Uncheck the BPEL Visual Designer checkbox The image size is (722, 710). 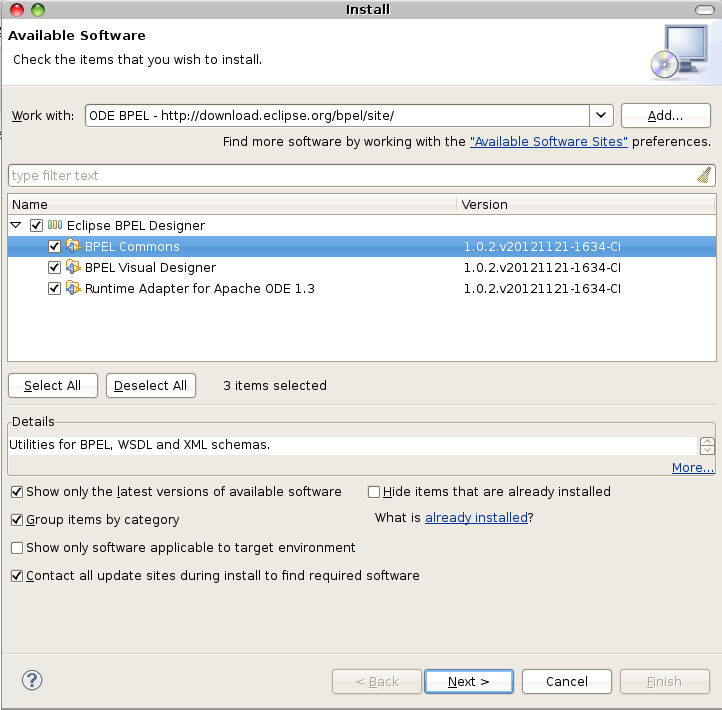(x=54, y=268)
